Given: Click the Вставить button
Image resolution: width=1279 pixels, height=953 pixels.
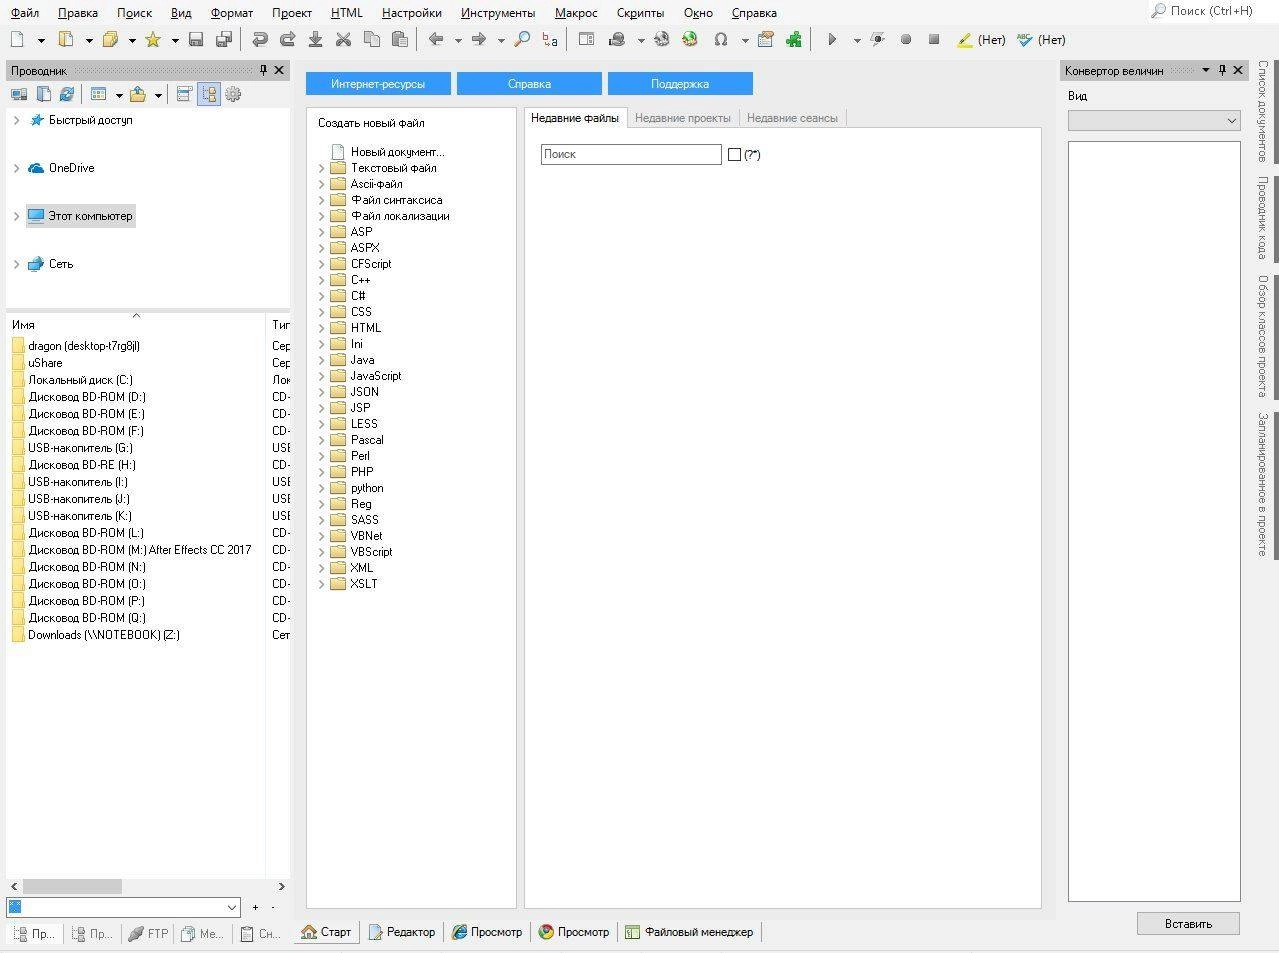Looking at the screenshot, I should tap(1188, 924).
